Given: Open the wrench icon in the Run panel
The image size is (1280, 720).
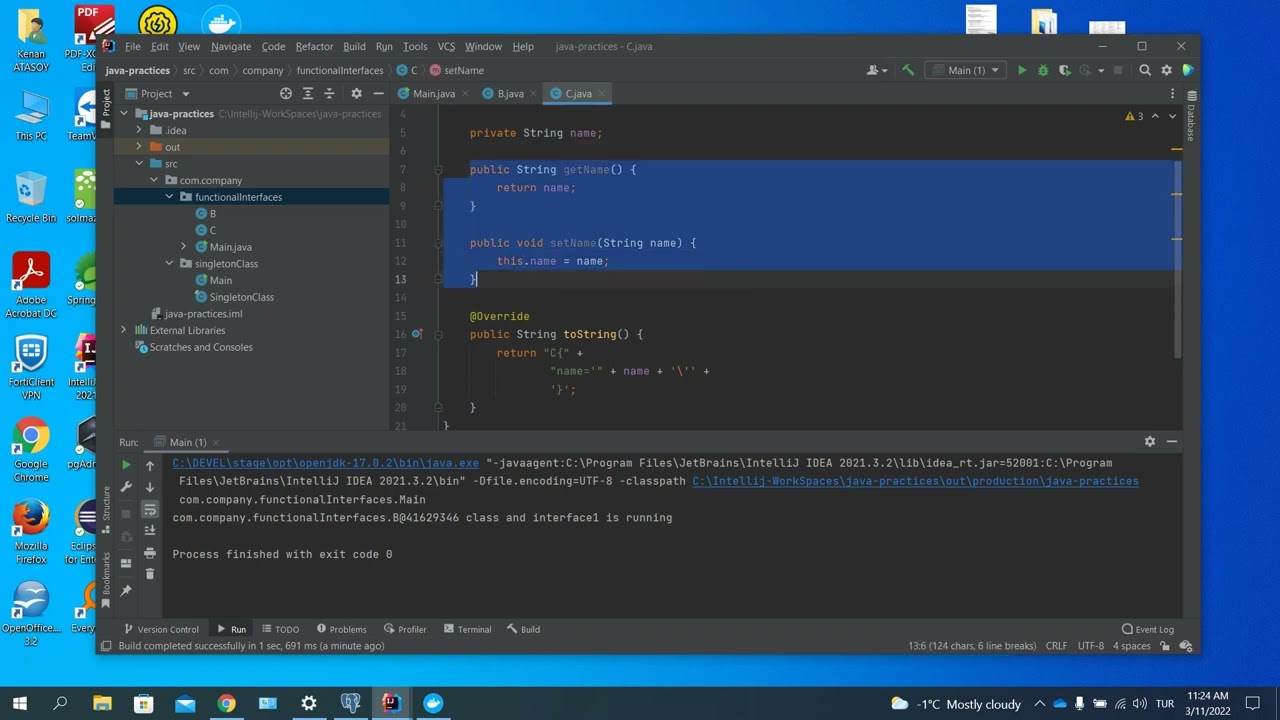Looking at the screenshot, I should [x=126, y=487].
